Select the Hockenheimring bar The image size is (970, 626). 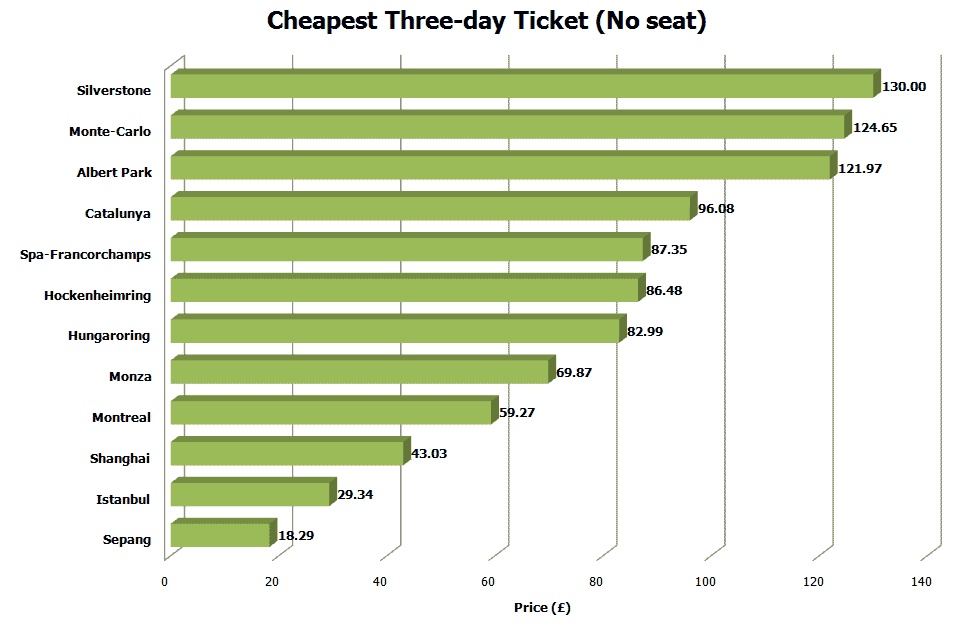[404, 291]
